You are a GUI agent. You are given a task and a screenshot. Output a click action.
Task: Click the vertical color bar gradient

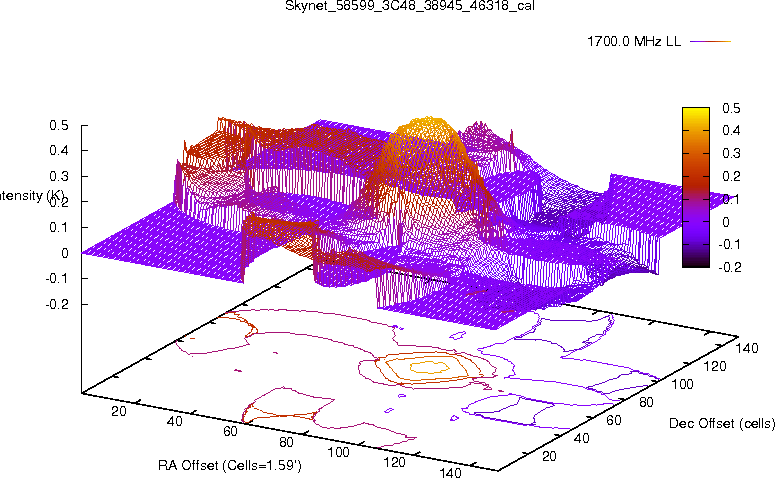coord(695,187)
